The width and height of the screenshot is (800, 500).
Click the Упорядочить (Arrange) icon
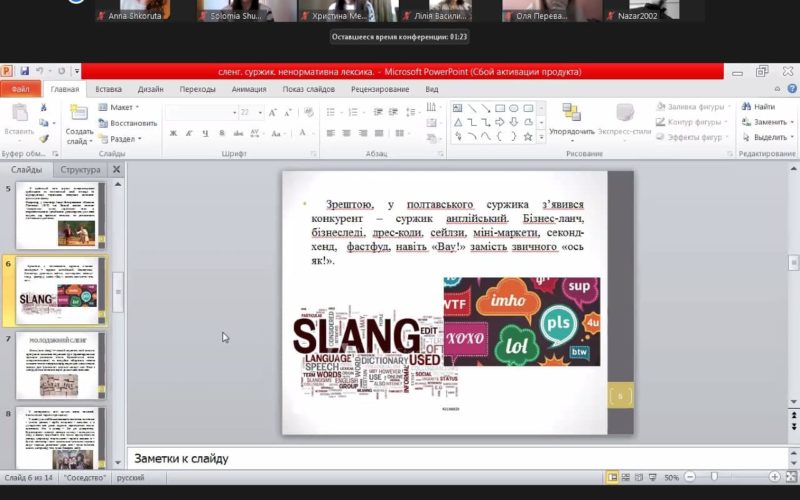(x=571, y=113)
